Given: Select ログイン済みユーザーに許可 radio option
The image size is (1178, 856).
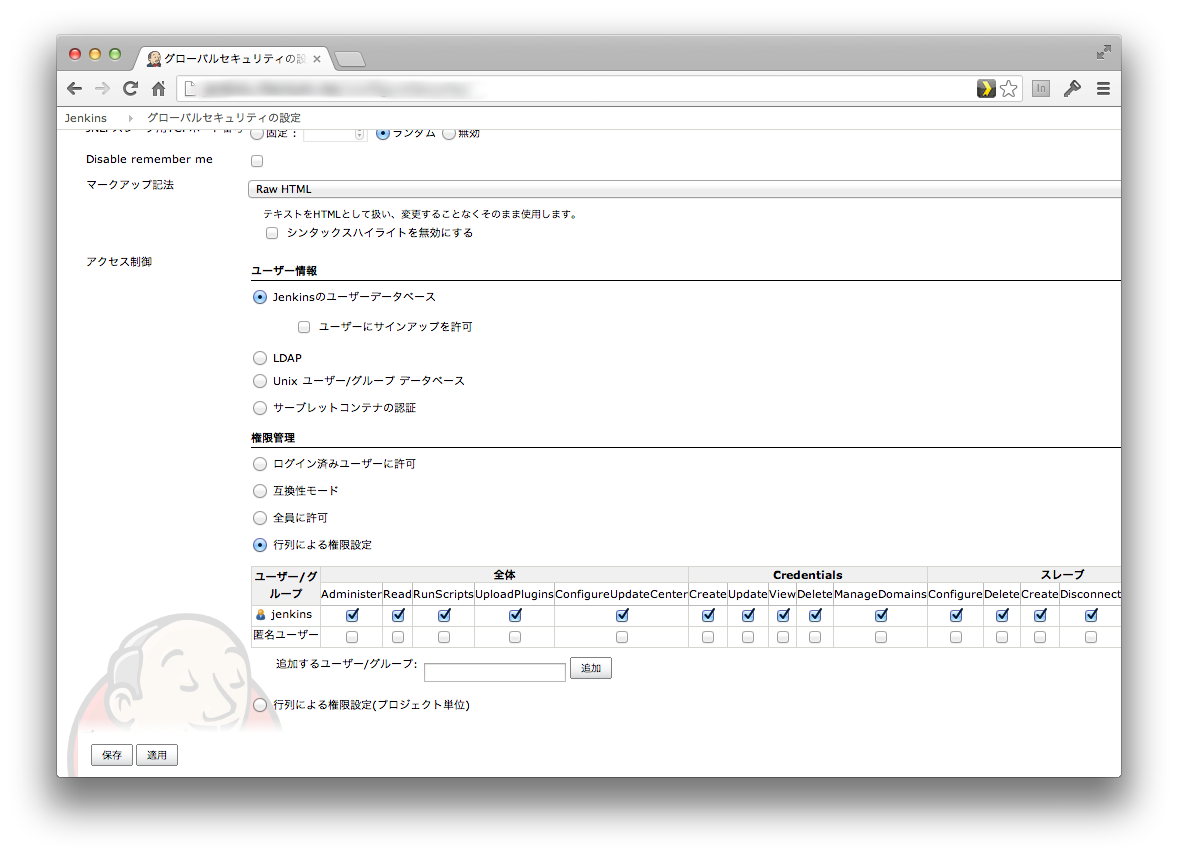Looking at the screenshot, I should click(260, 464).
